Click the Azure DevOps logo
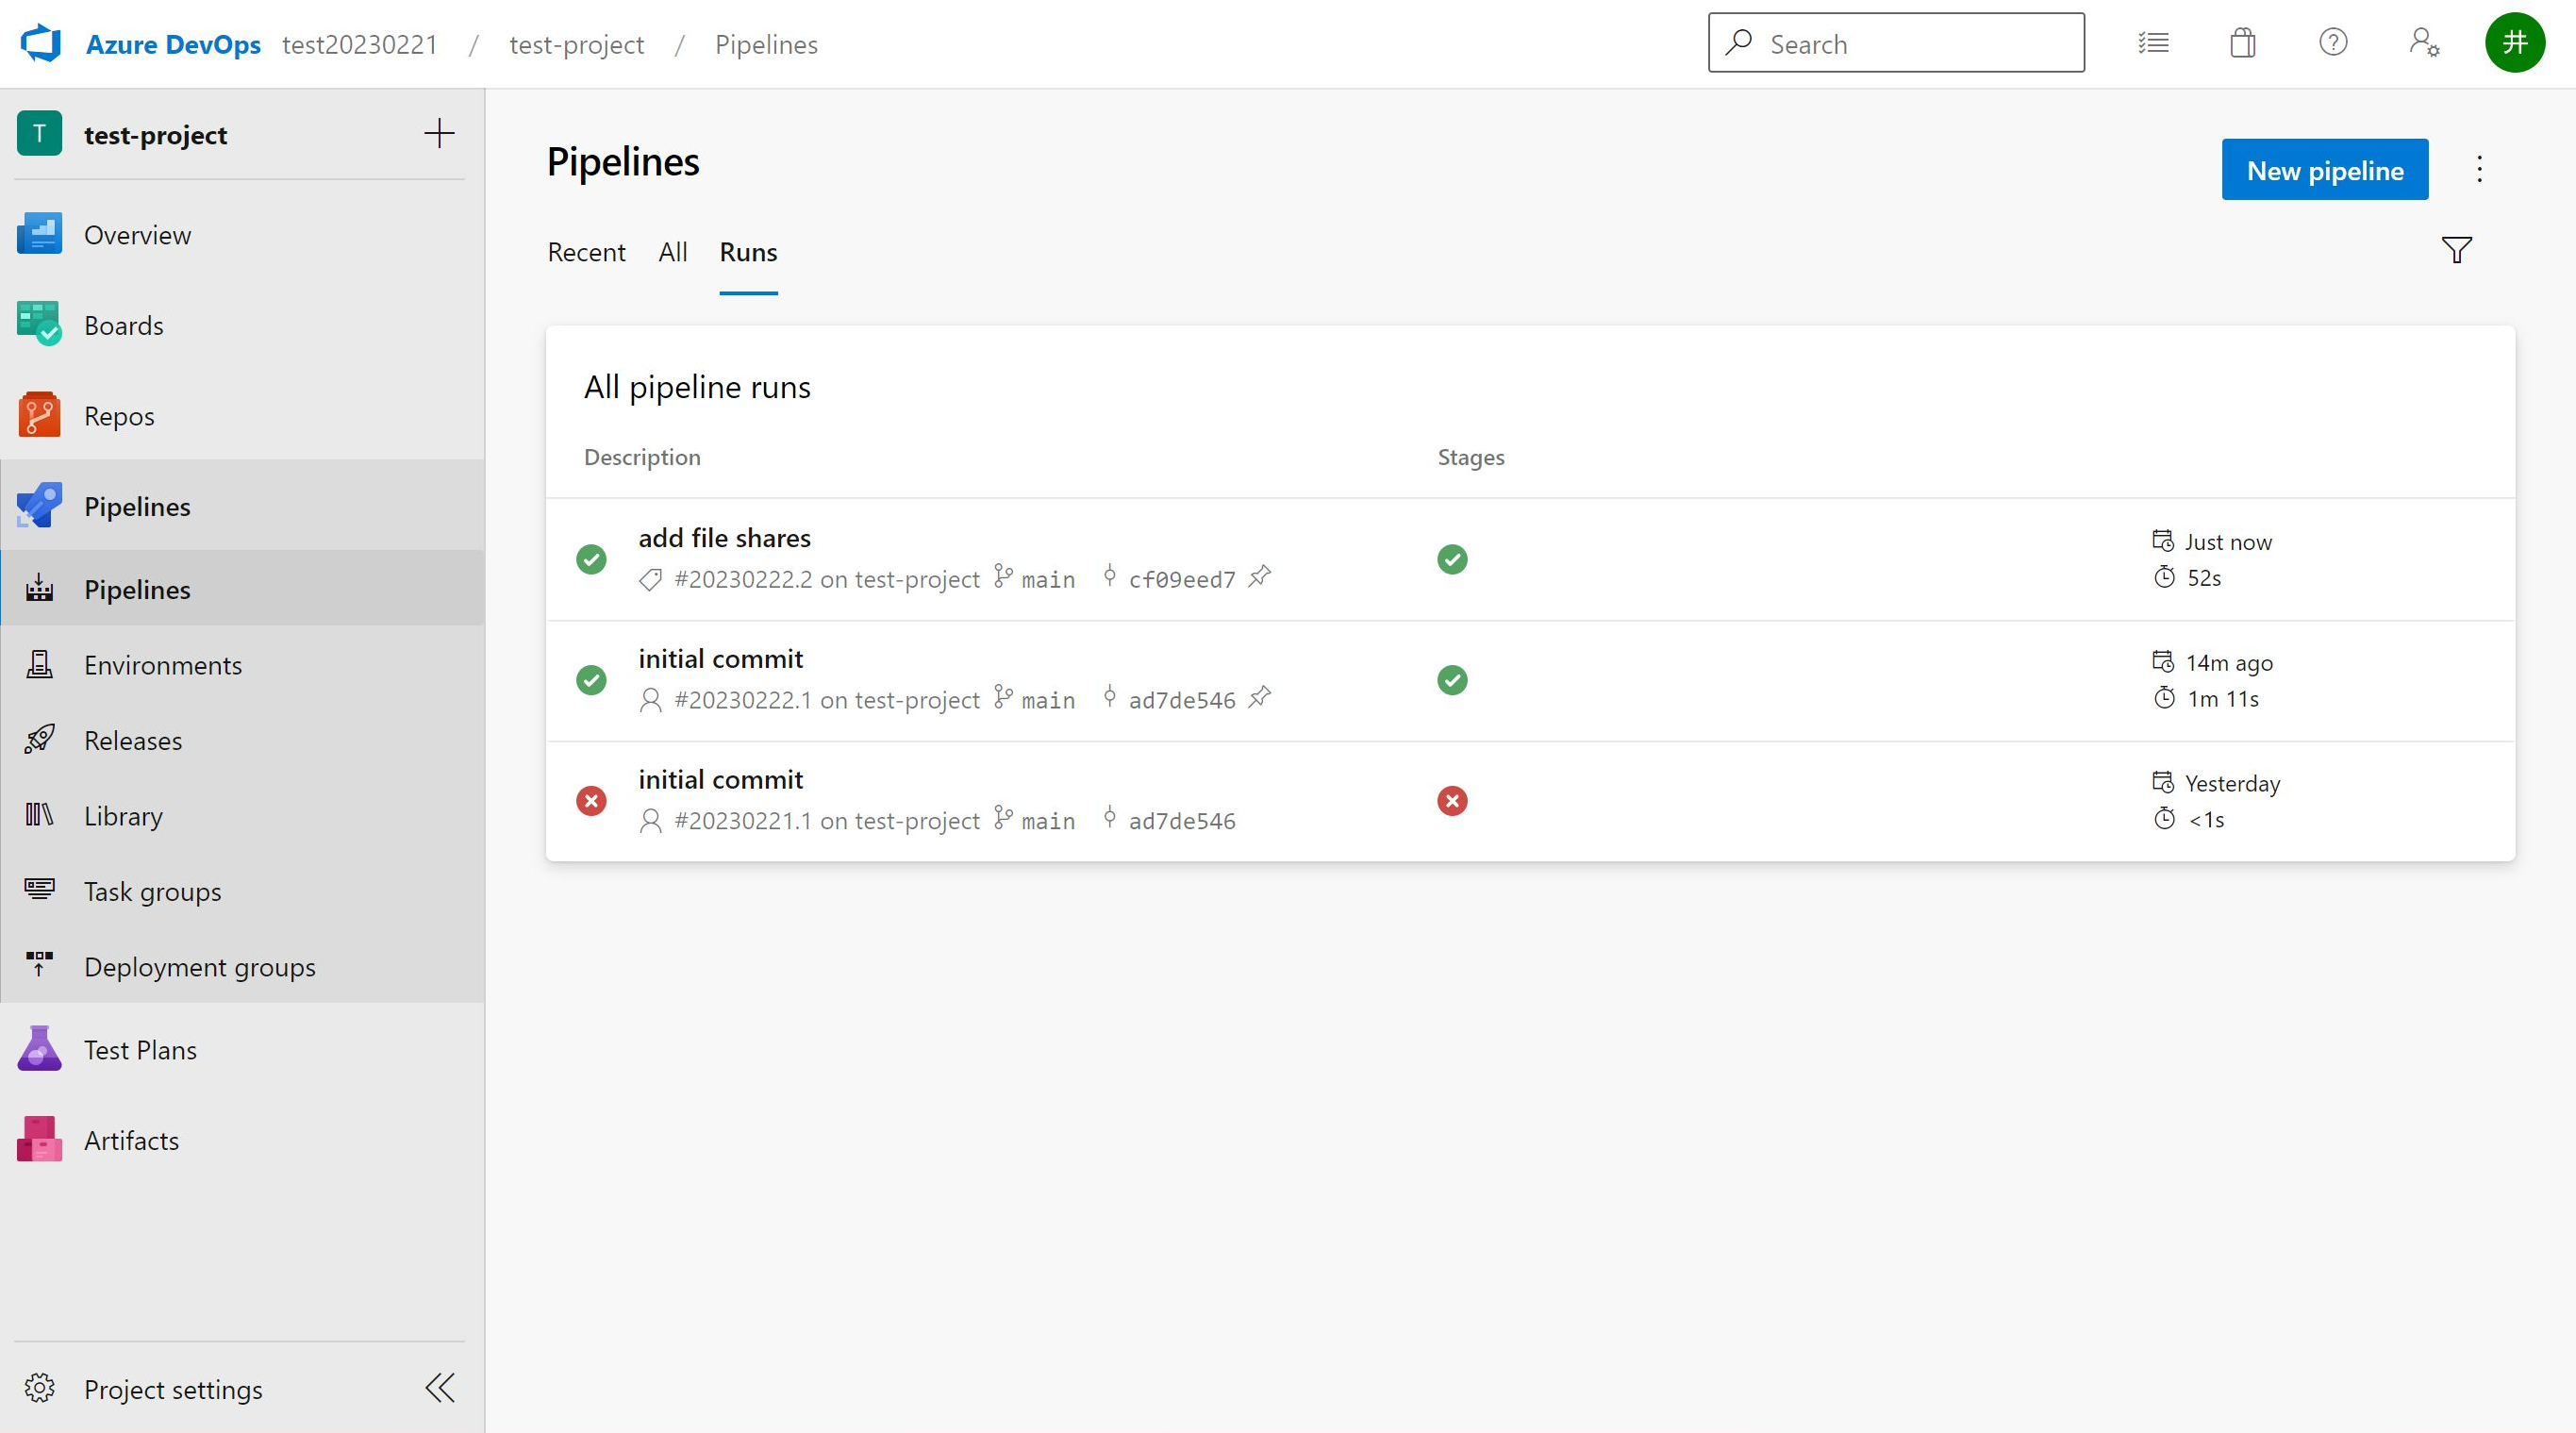The width and height of the screenshot is (2576, 1433). pyautogui.click(x=41, y=44)
